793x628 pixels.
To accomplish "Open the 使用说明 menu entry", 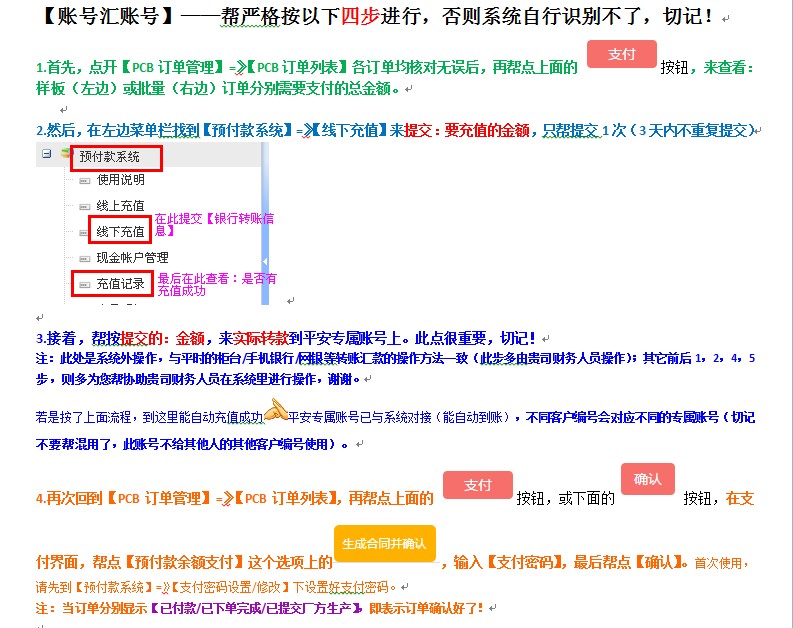I will point(120,180).
